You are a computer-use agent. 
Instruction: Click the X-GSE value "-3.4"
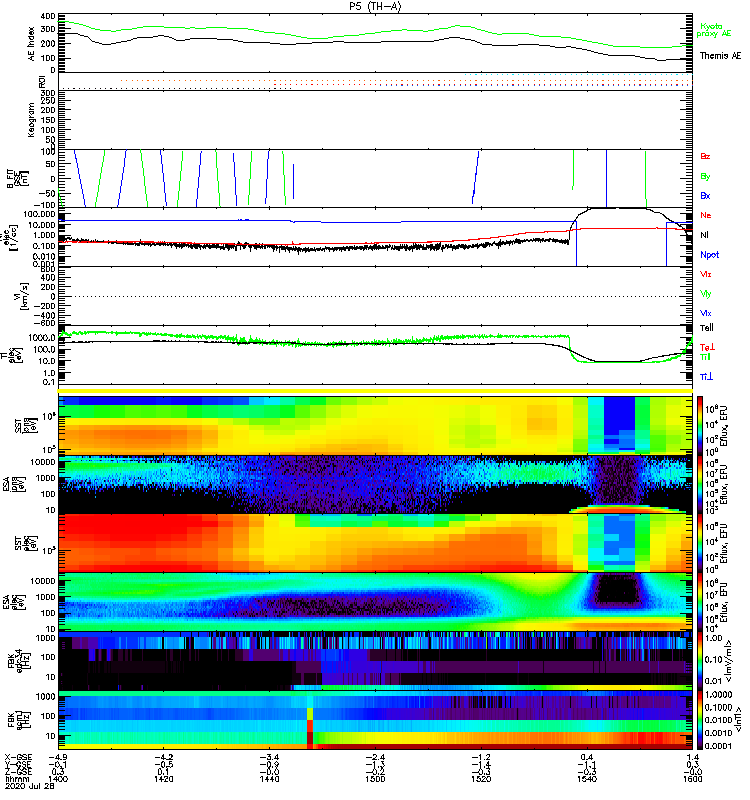tap(269, 757)
